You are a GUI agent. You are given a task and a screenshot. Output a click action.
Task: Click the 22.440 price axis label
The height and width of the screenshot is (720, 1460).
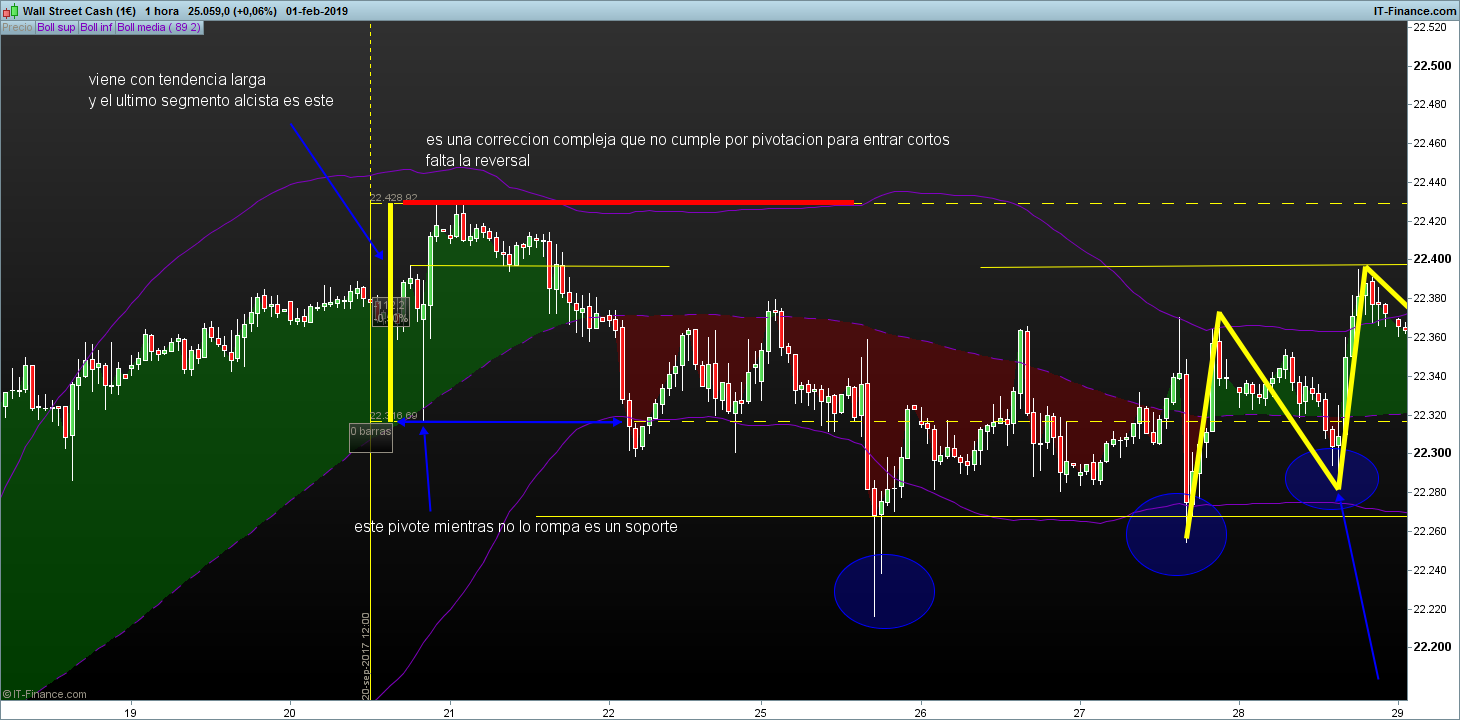[x=1430, y=183]
